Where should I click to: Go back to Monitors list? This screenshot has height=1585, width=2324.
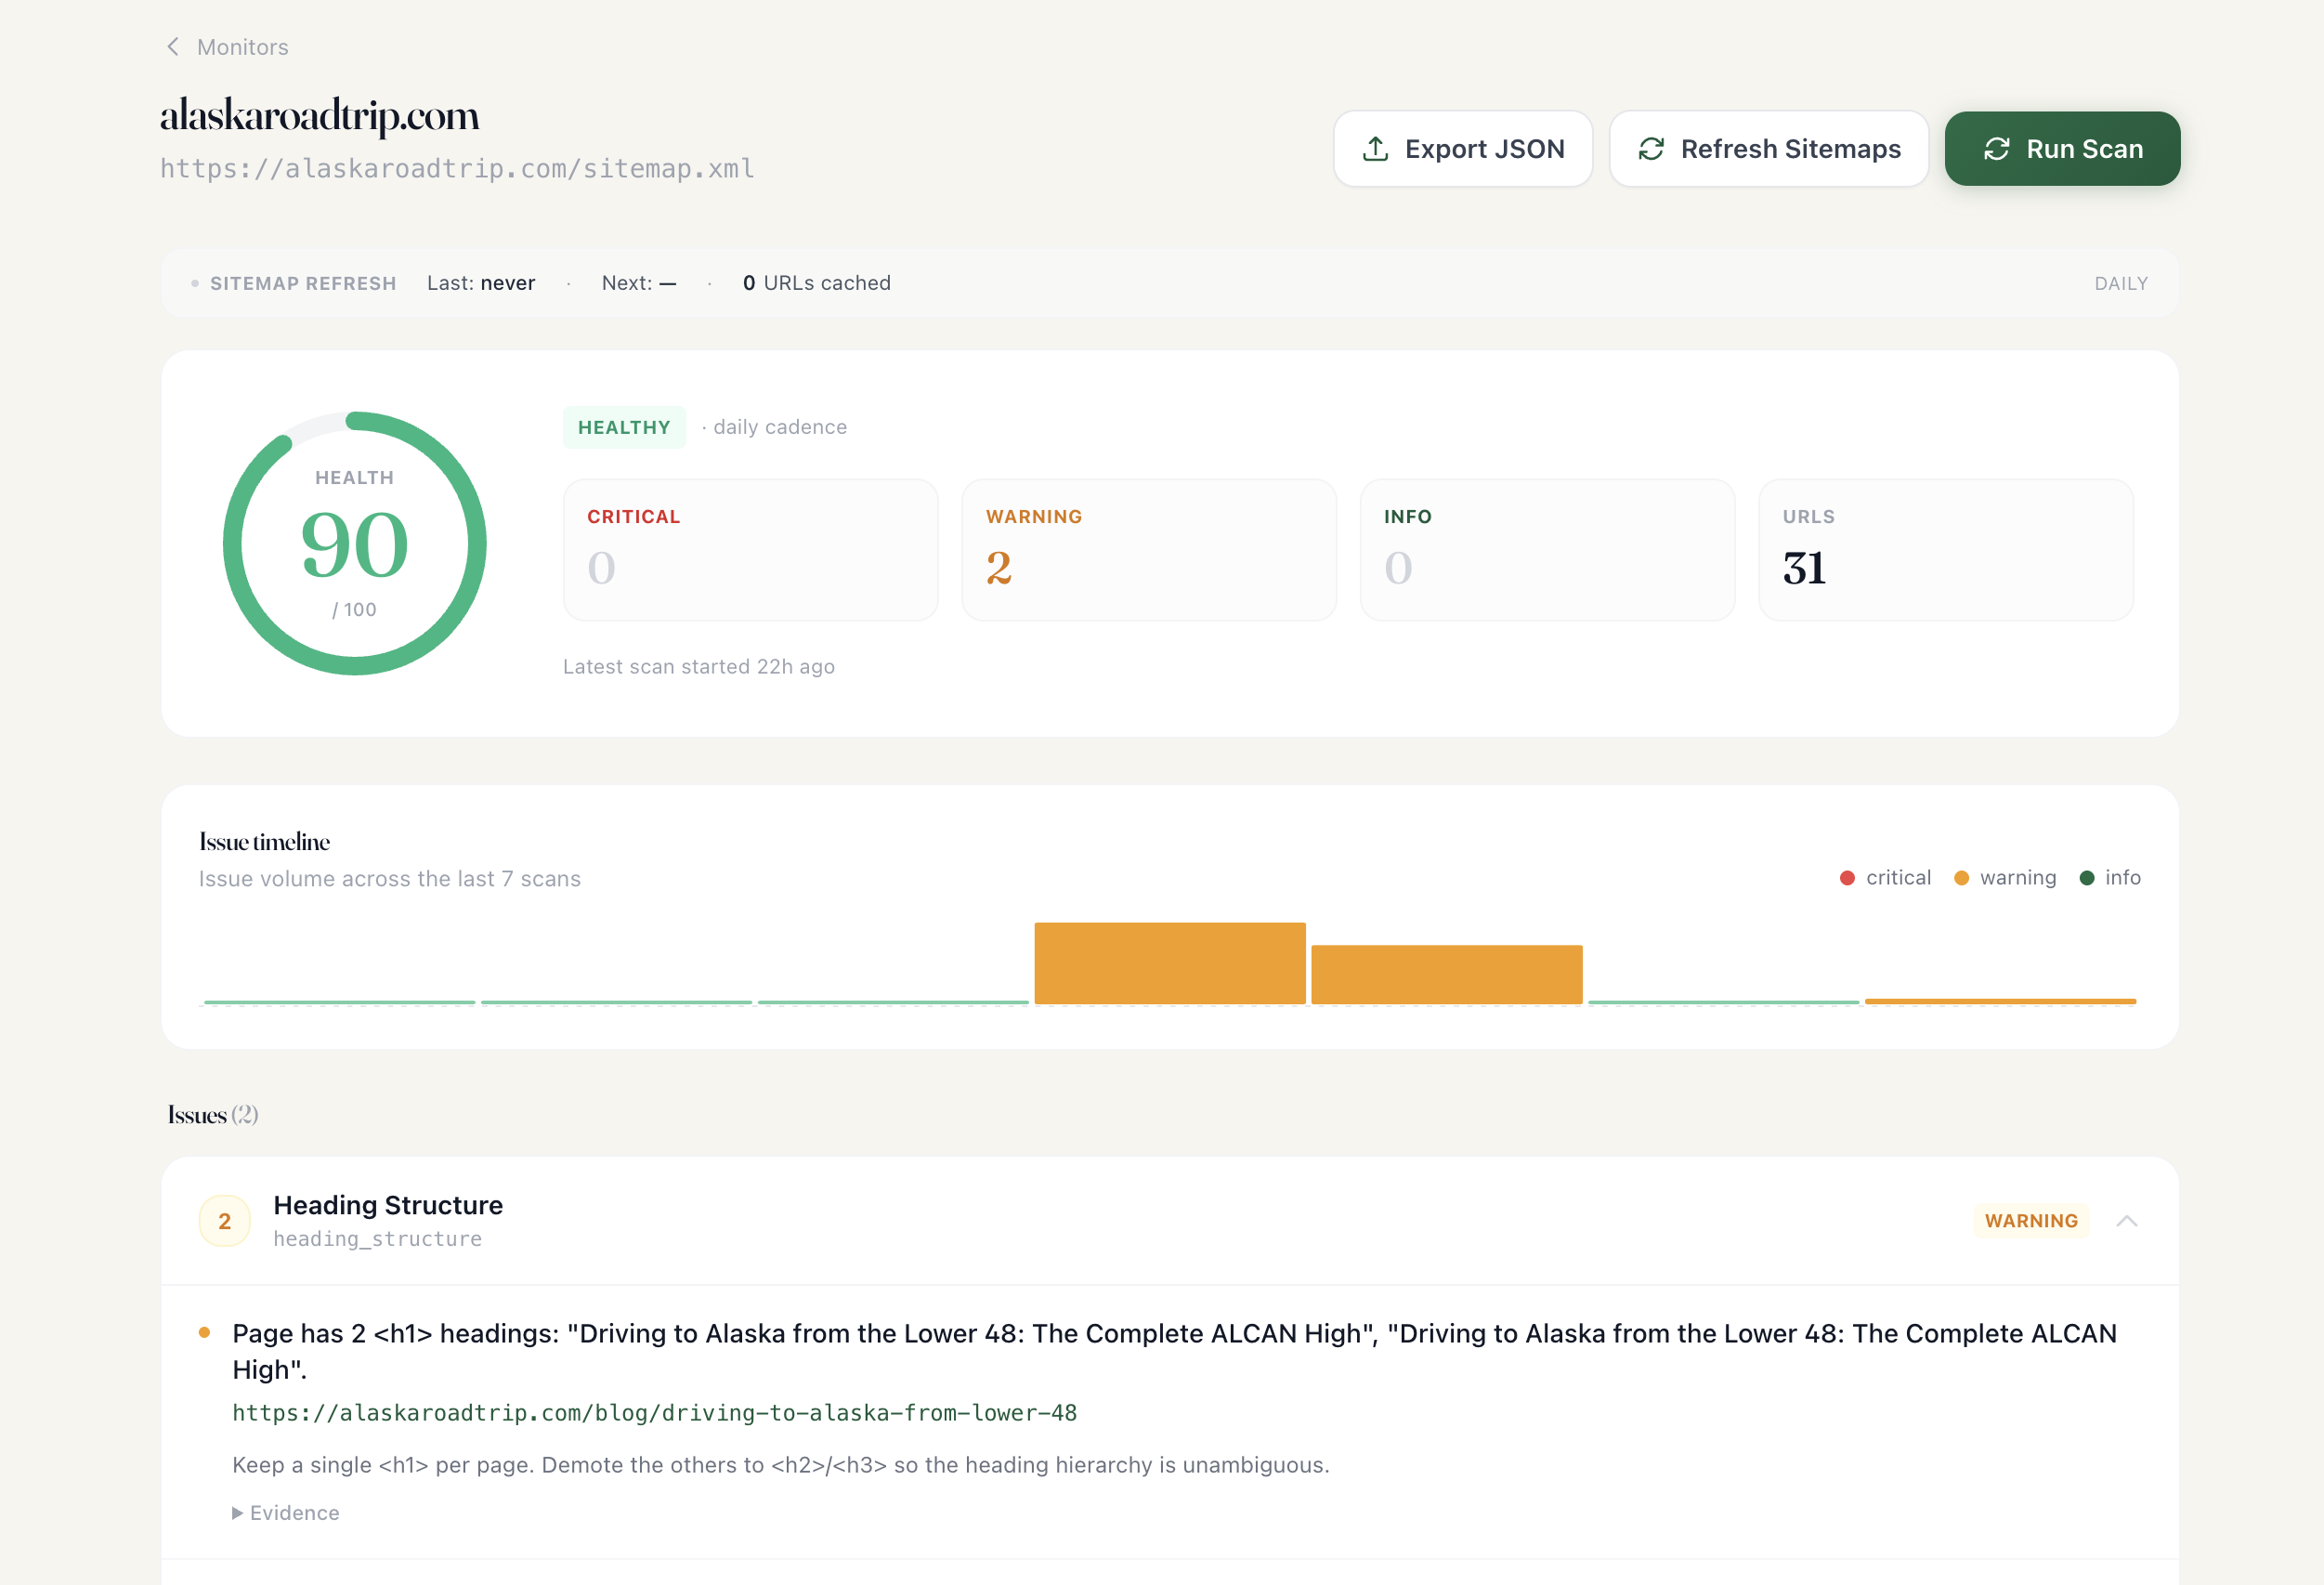[x=242, y=47]
